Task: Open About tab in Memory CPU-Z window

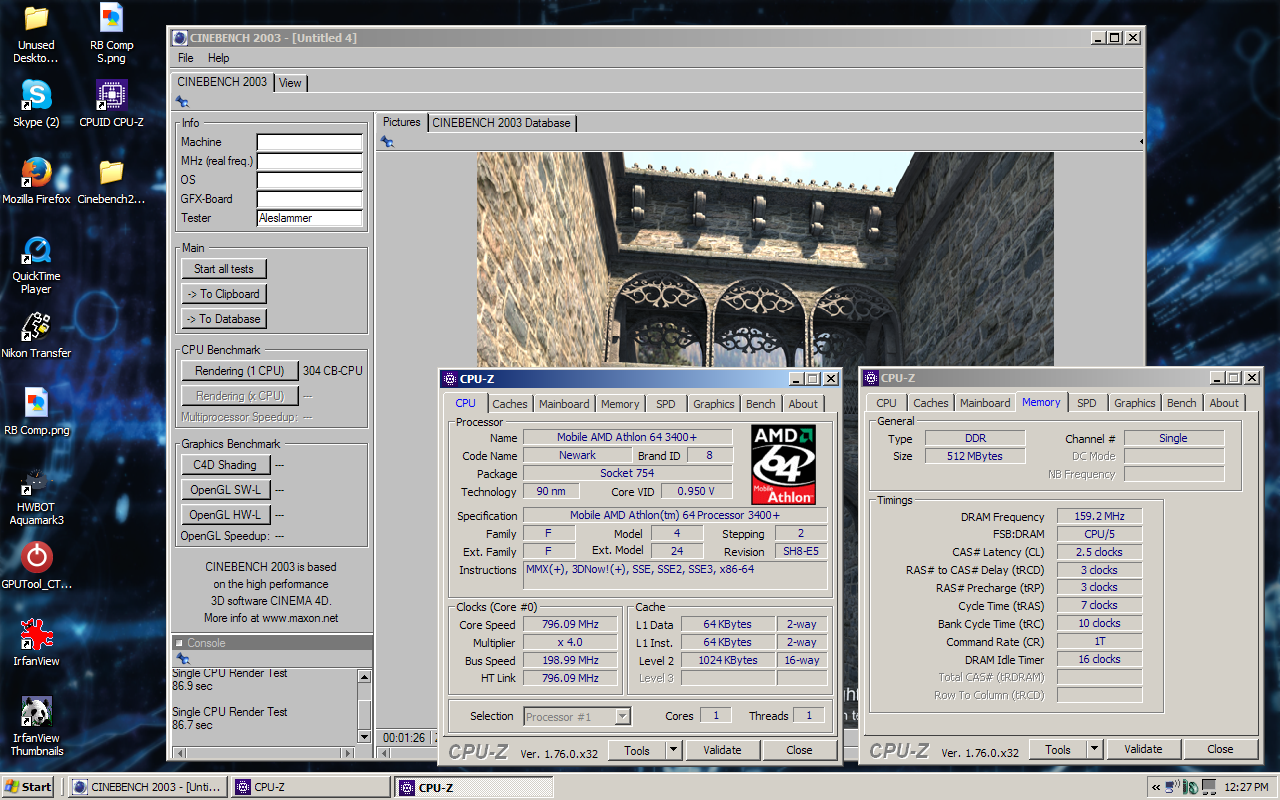Action: [1224, 403]
